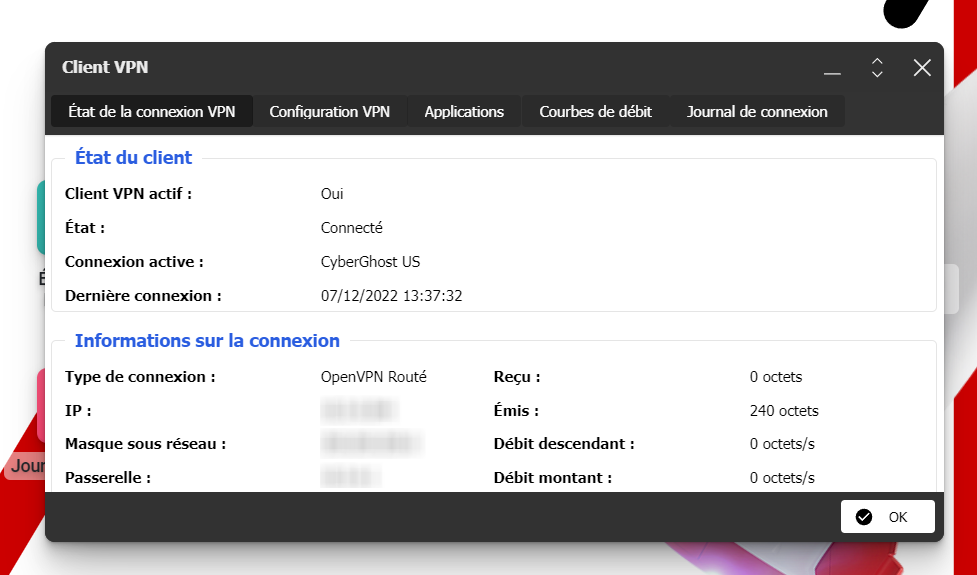Screen dimensions: 977x575
Task: Confirm with the OK button
Action: click(x=887, y=516)
